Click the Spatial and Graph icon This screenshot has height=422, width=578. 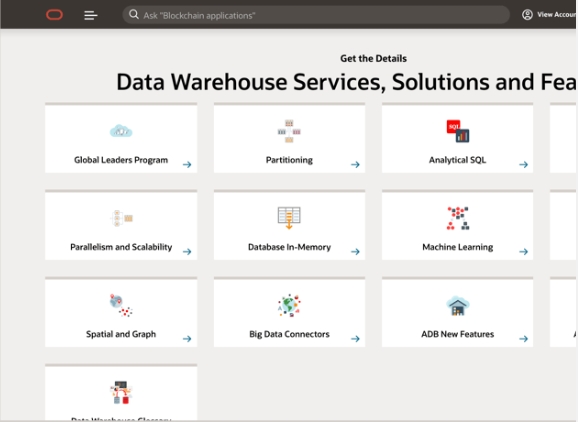121,305
